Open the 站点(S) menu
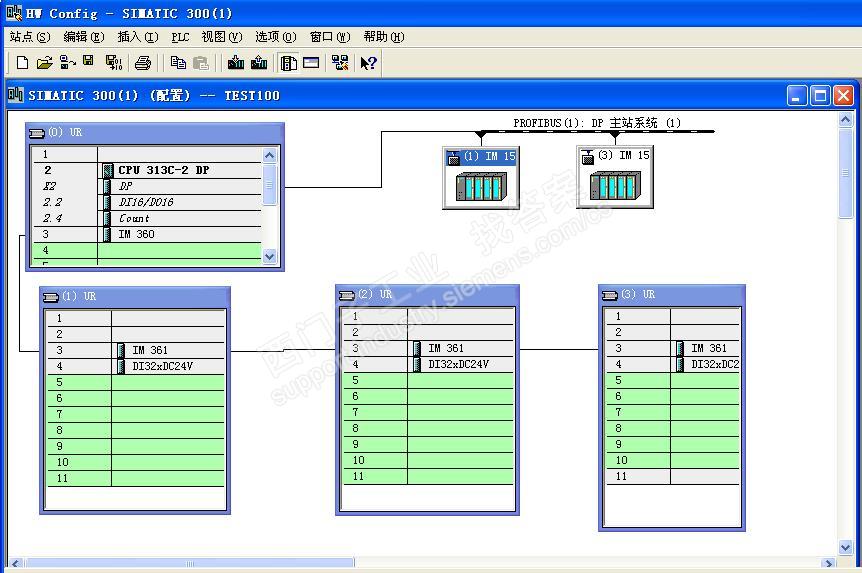This screenshot has width=862, height=573. click(30, 37)
